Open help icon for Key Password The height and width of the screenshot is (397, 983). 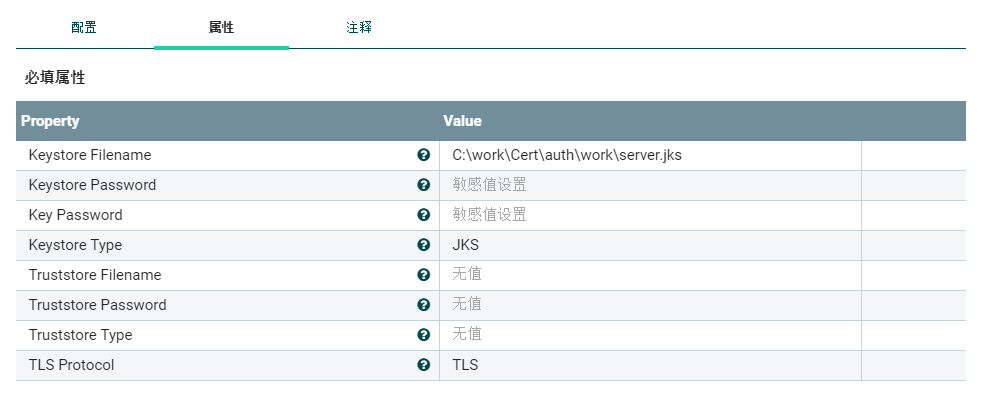[x=424, y=215]
